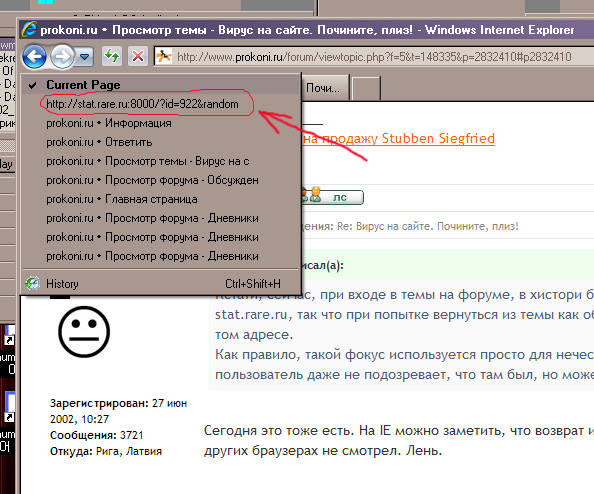Click the History clock icon
This screenshot has height=494, width=594.
click(33, 283)
